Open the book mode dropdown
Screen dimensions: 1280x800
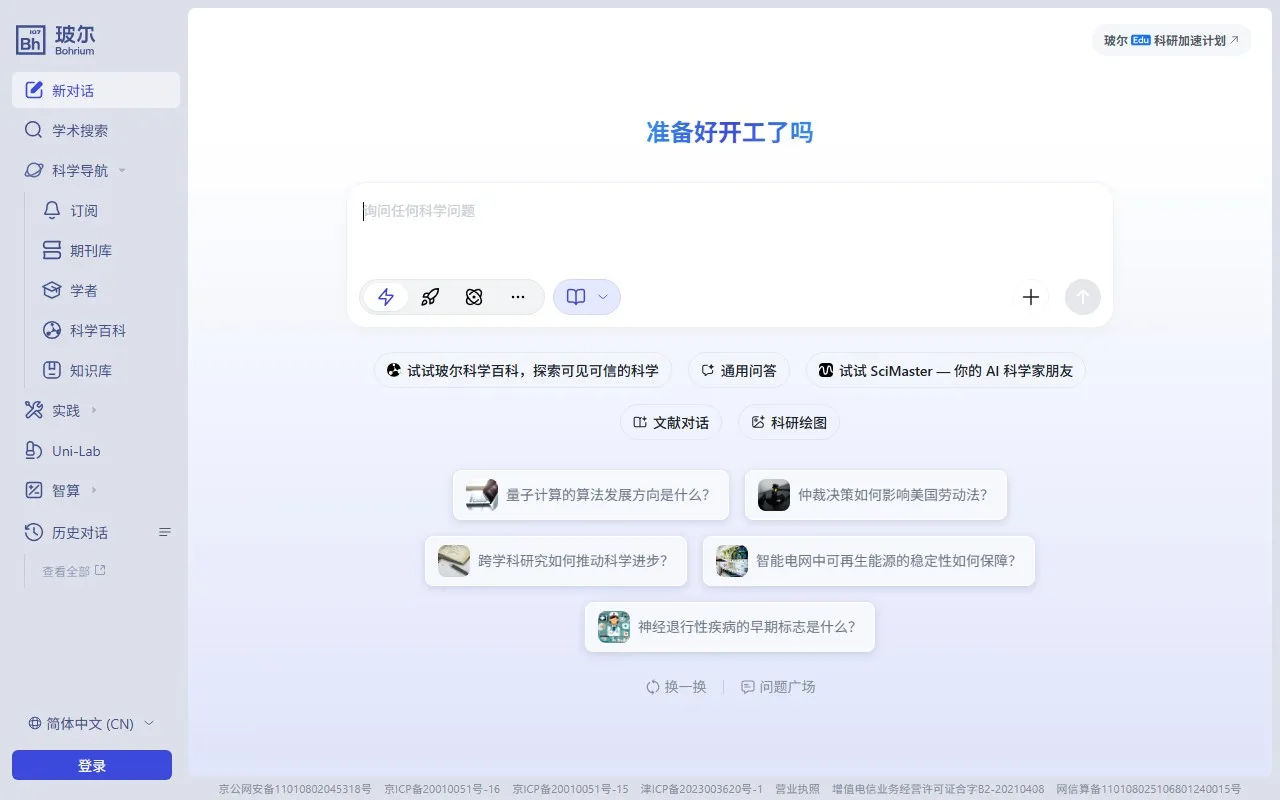pos(587,297)
